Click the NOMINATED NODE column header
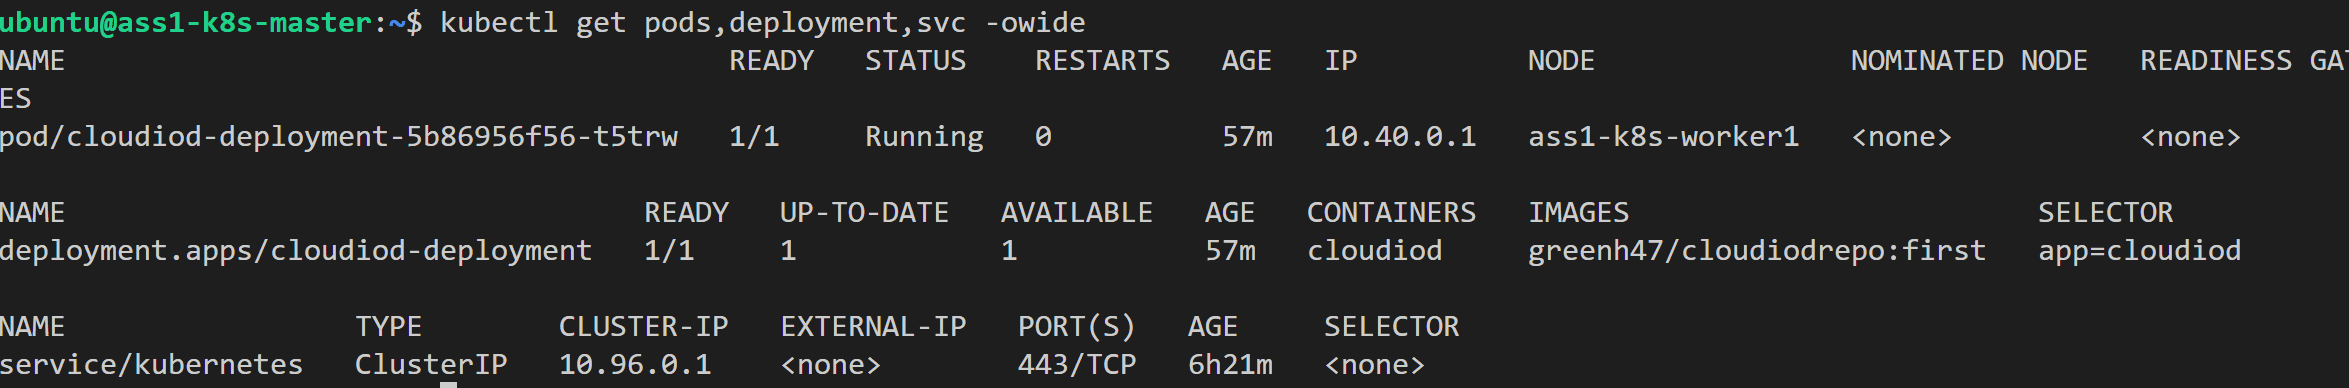The width and height of the screenshot is (2349, 388). tap(1969, 61)
